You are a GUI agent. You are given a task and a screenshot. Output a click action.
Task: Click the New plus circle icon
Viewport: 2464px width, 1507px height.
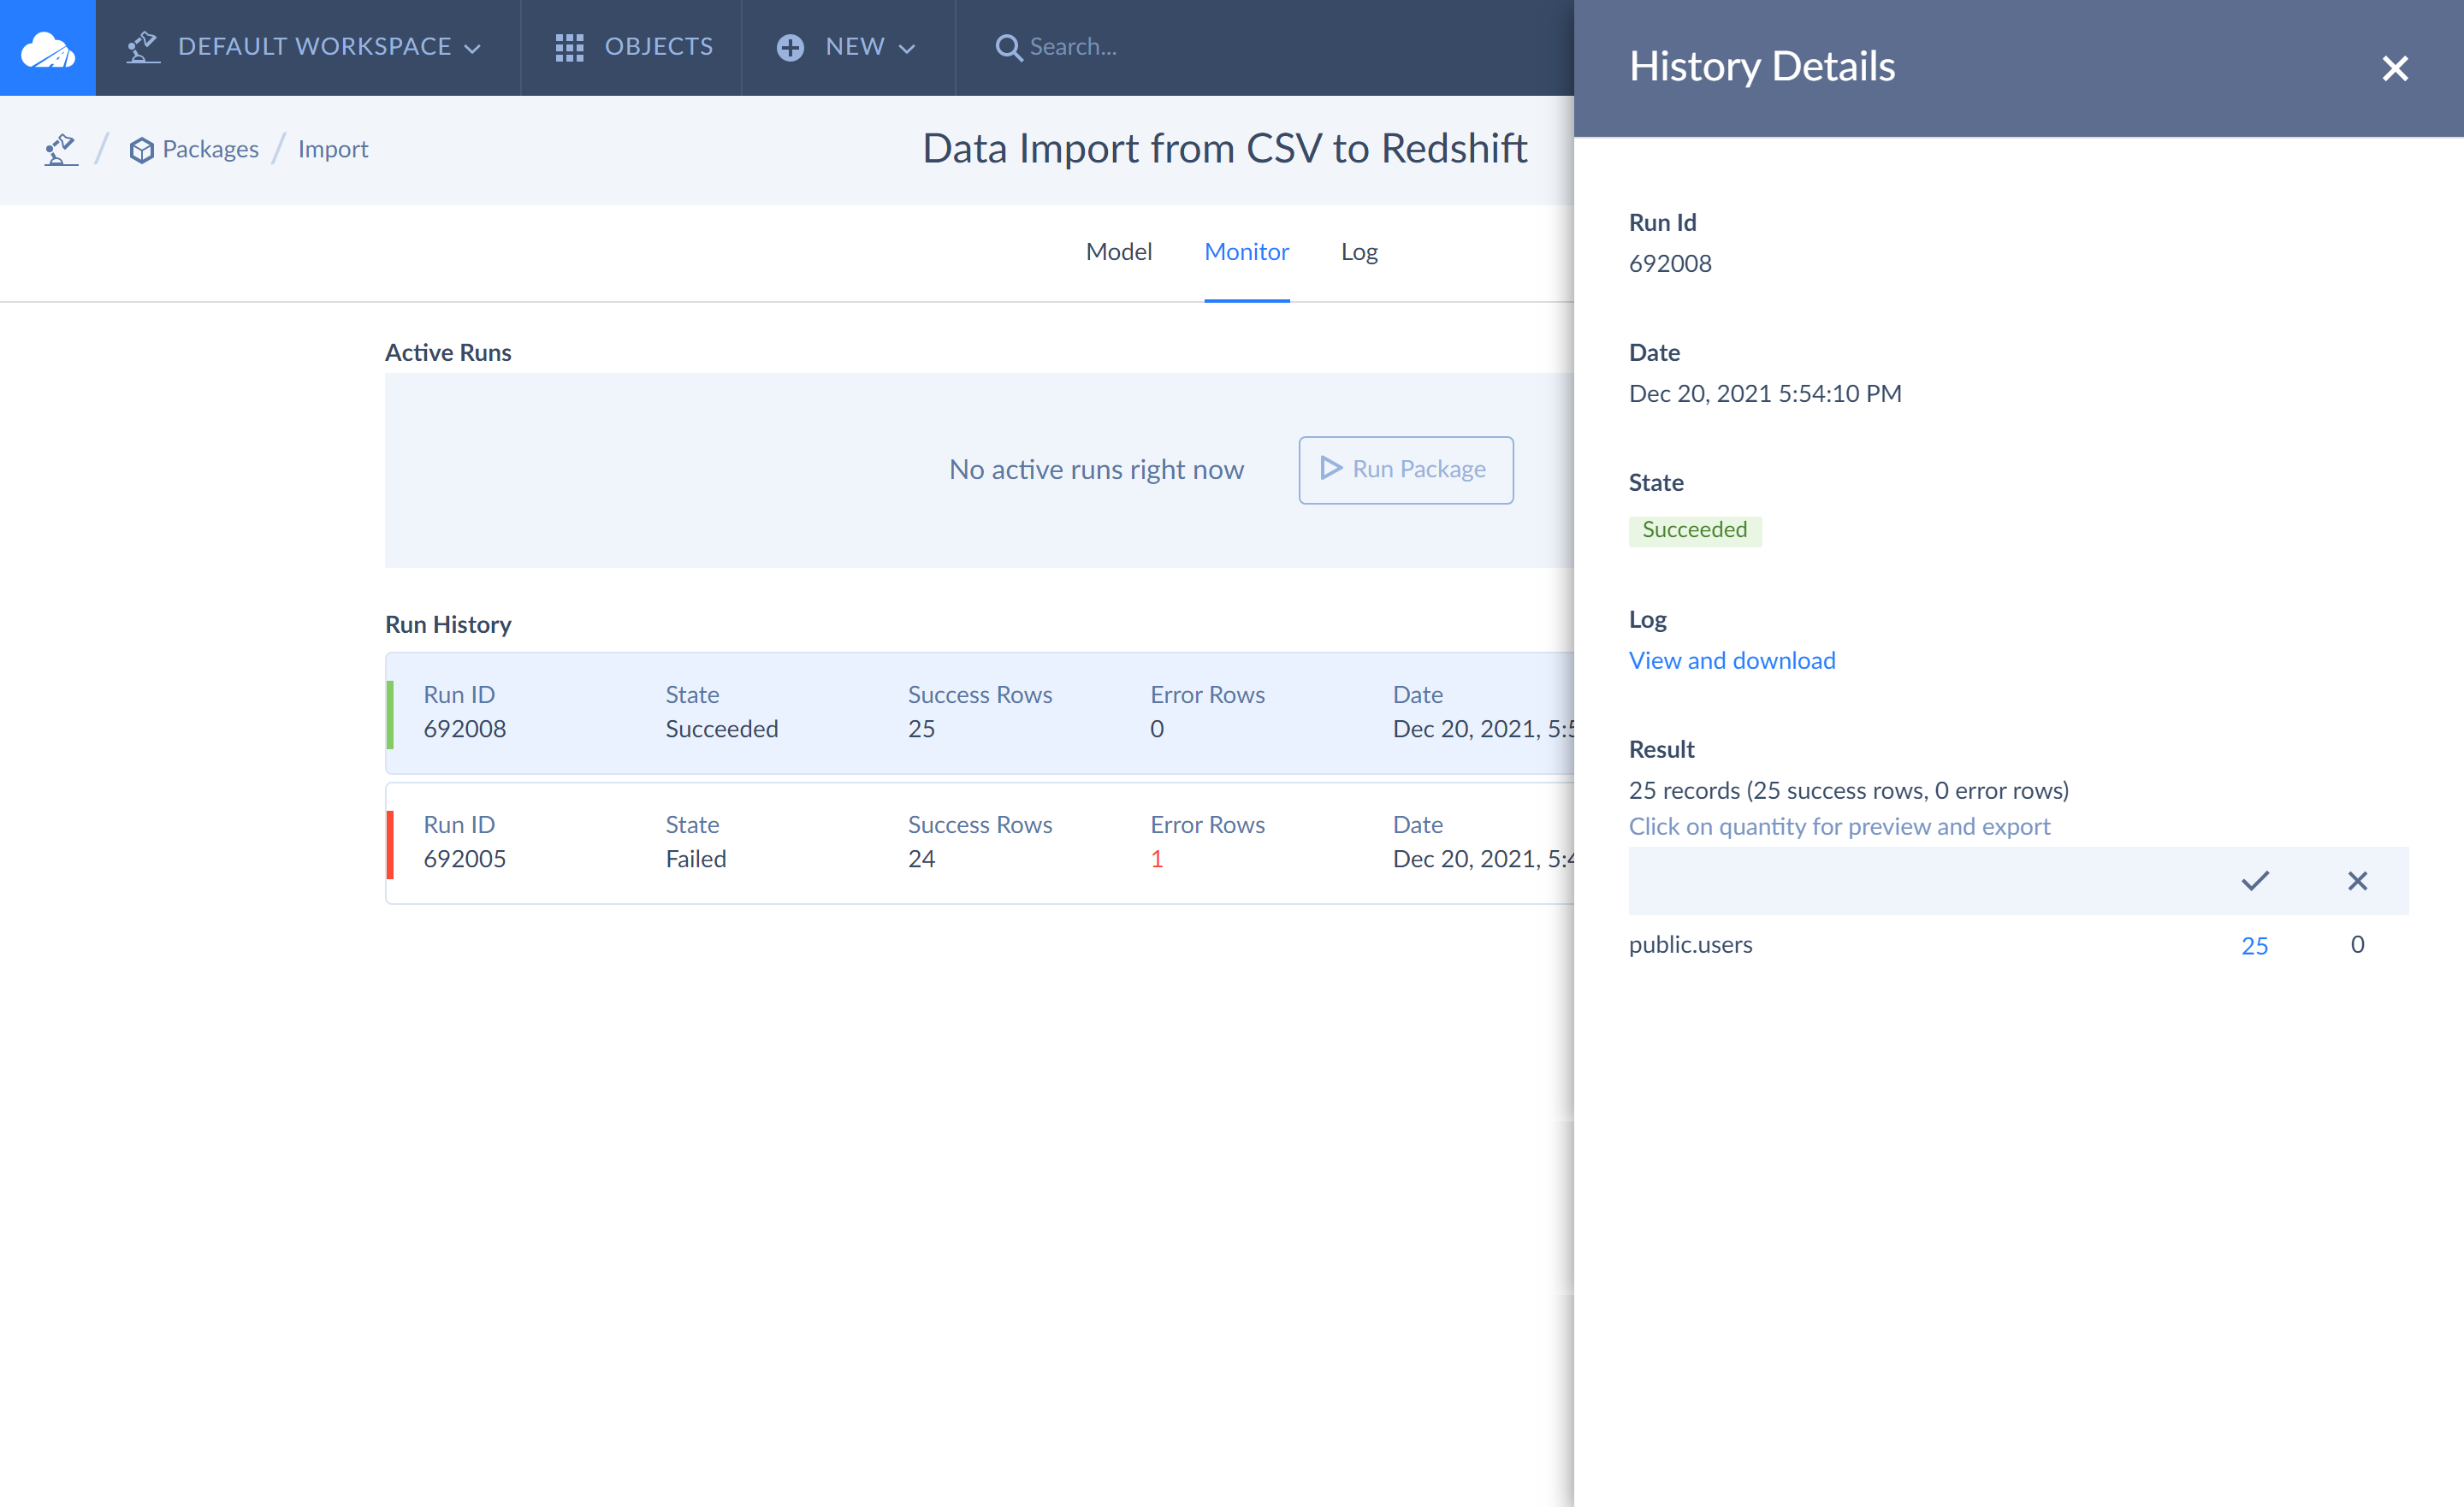coord(790,47)
